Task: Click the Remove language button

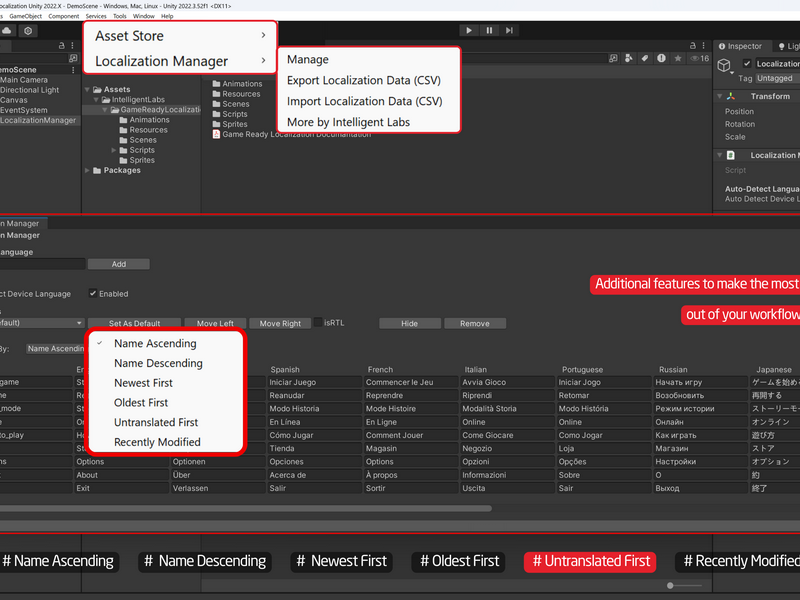Action: 475,323
